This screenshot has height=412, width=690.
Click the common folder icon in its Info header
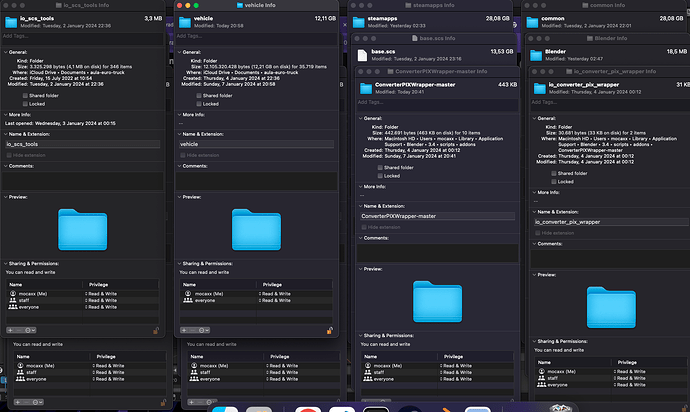click(532, 22)
